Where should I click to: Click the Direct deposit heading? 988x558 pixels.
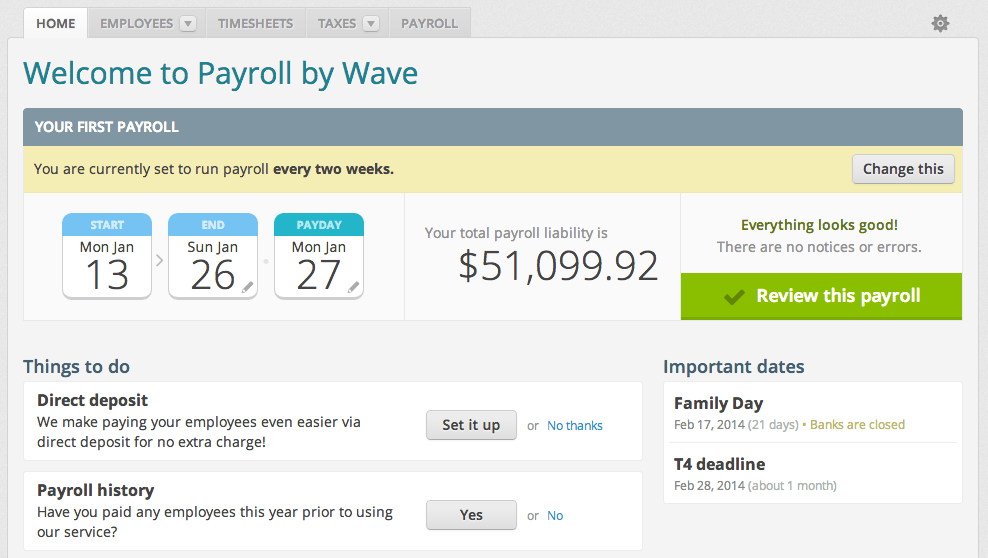pos(92,400)
